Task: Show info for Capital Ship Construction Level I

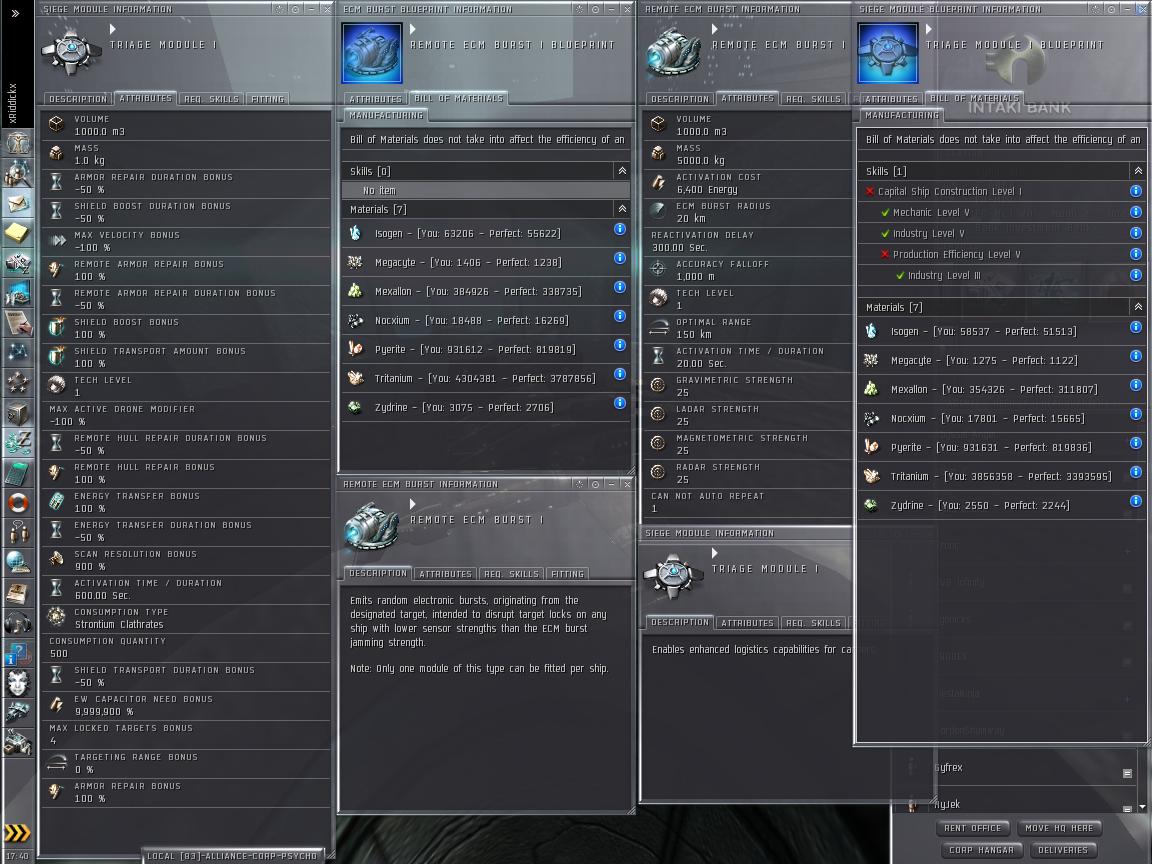Action: pyautogui.click(x=1136, y=190)
